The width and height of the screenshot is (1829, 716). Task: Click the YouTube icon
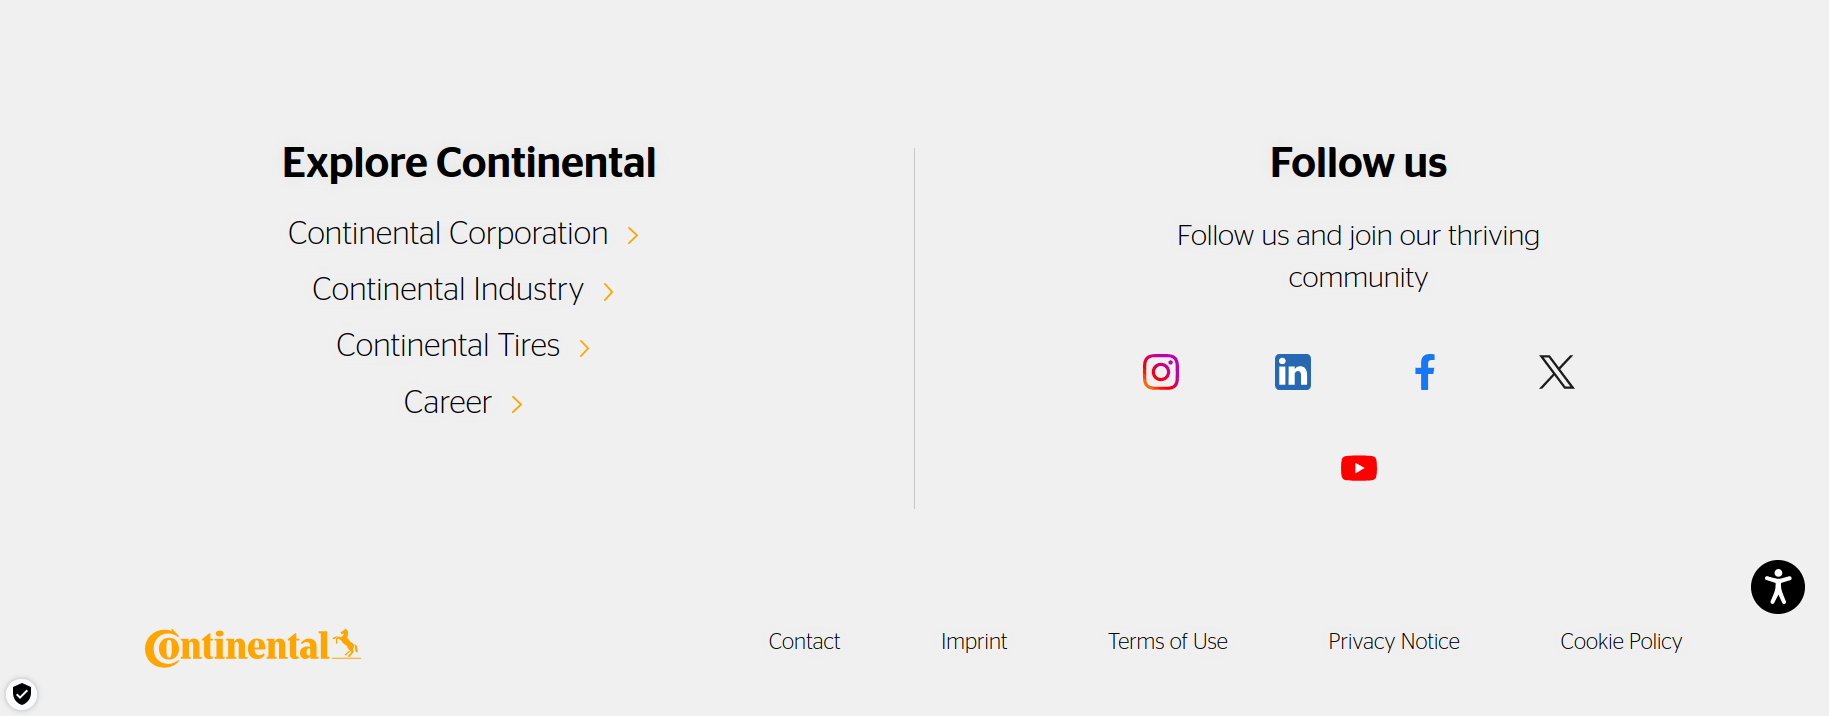click(x=1358, y=468)
